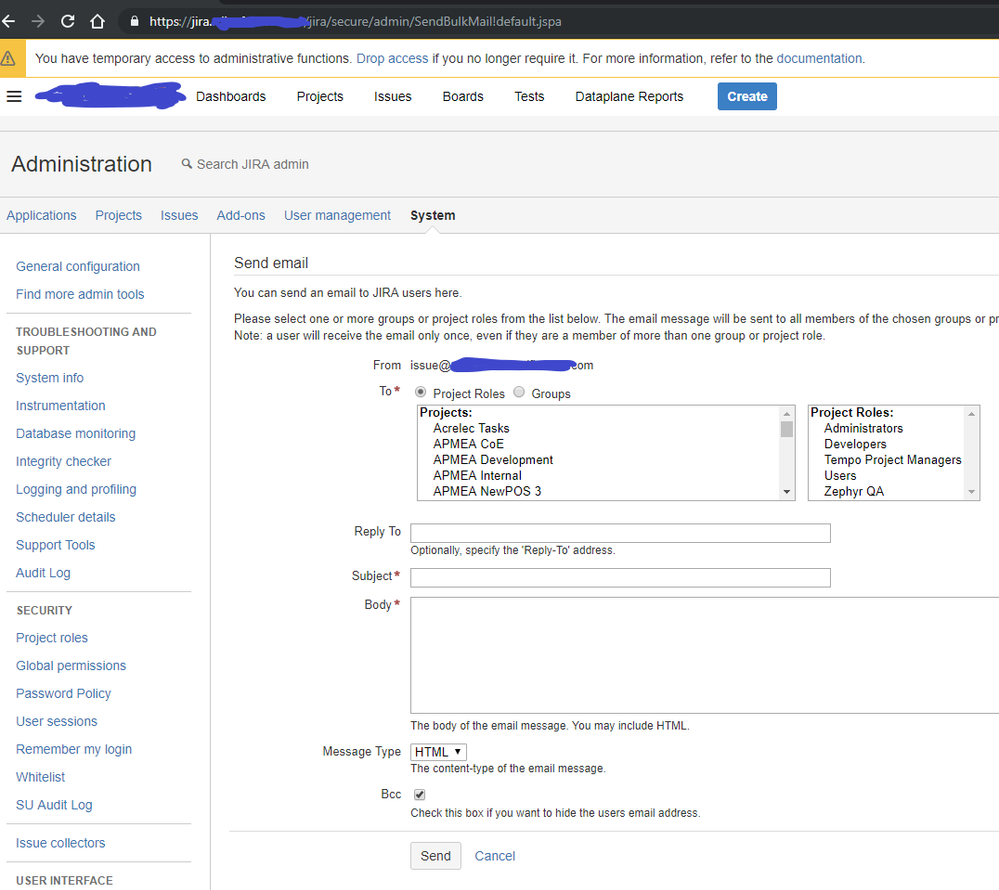Click the Drop access link

(392, 59)
